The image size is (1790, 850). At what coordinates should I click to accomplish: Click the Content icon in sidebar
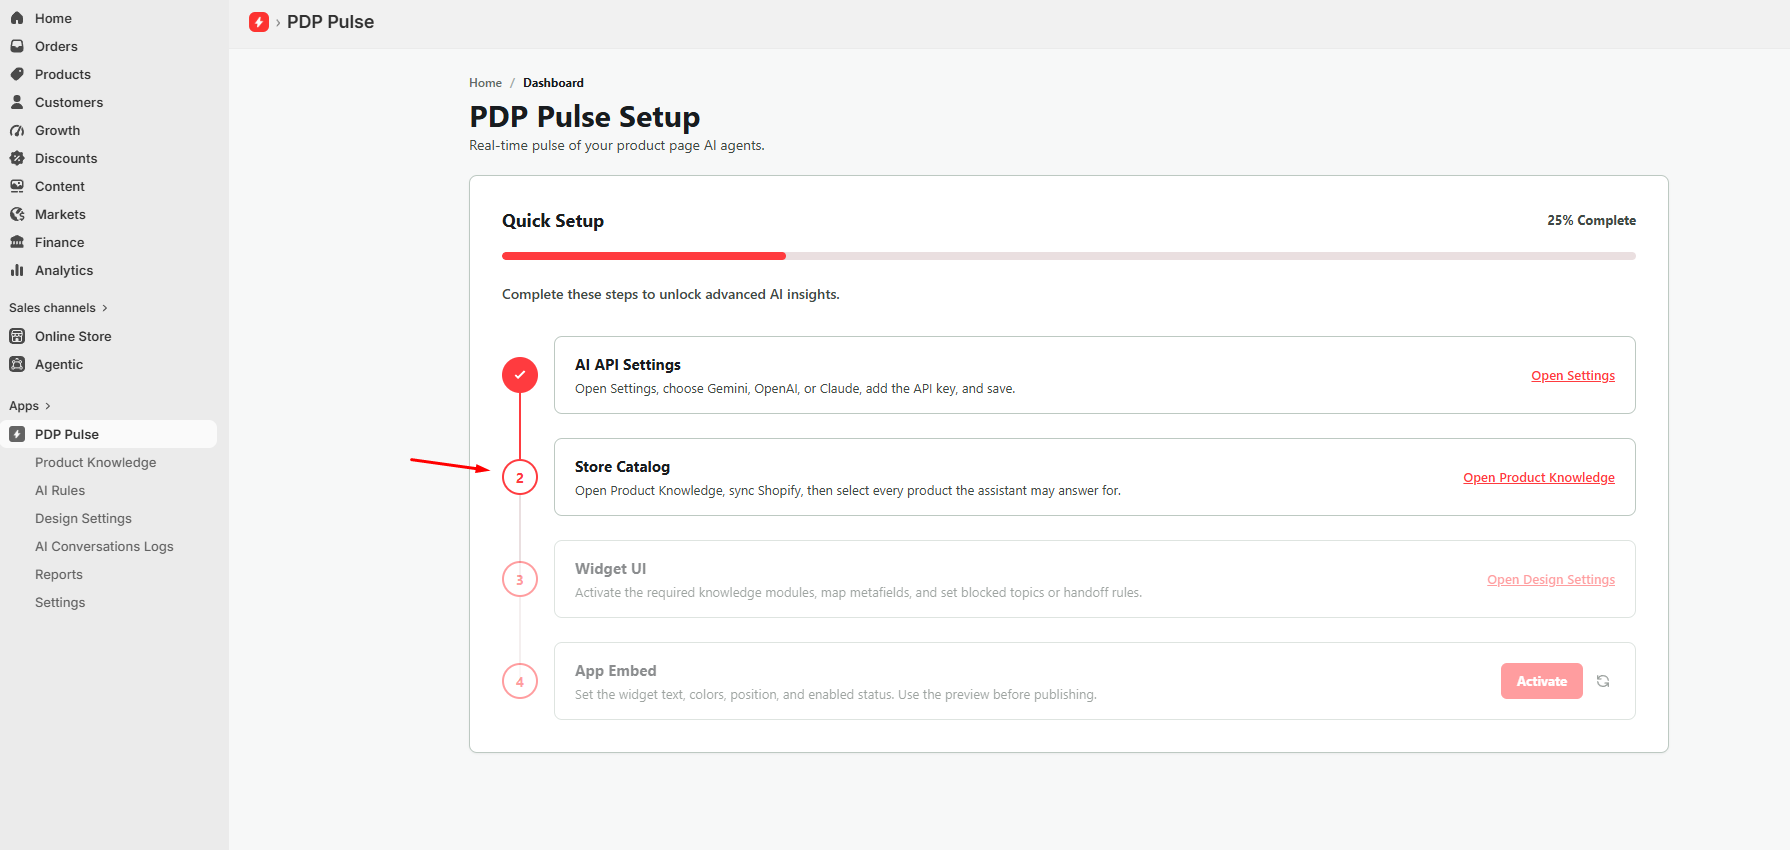(17, 186)
